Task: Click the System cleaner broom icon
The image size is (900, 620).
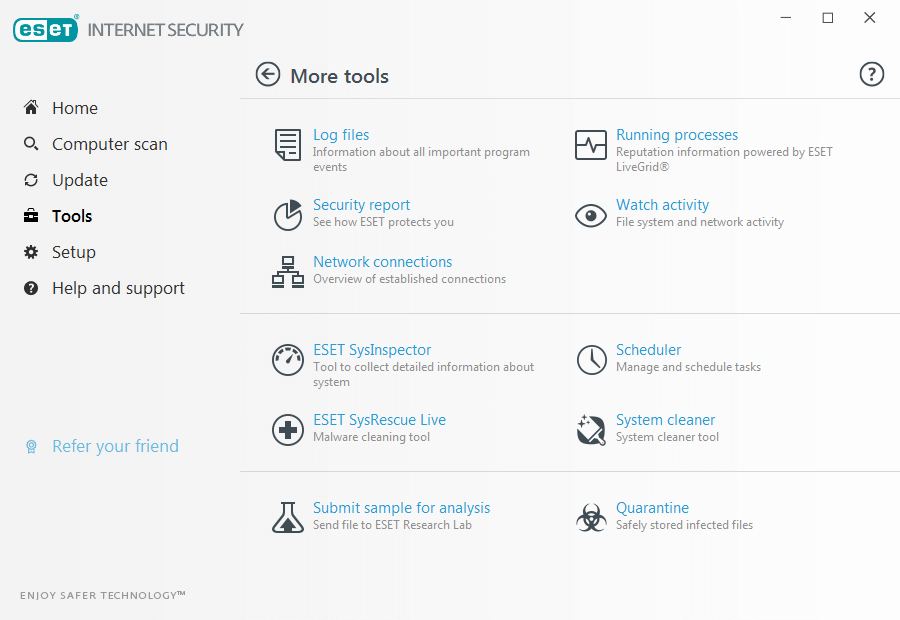Action: (591, 430)
